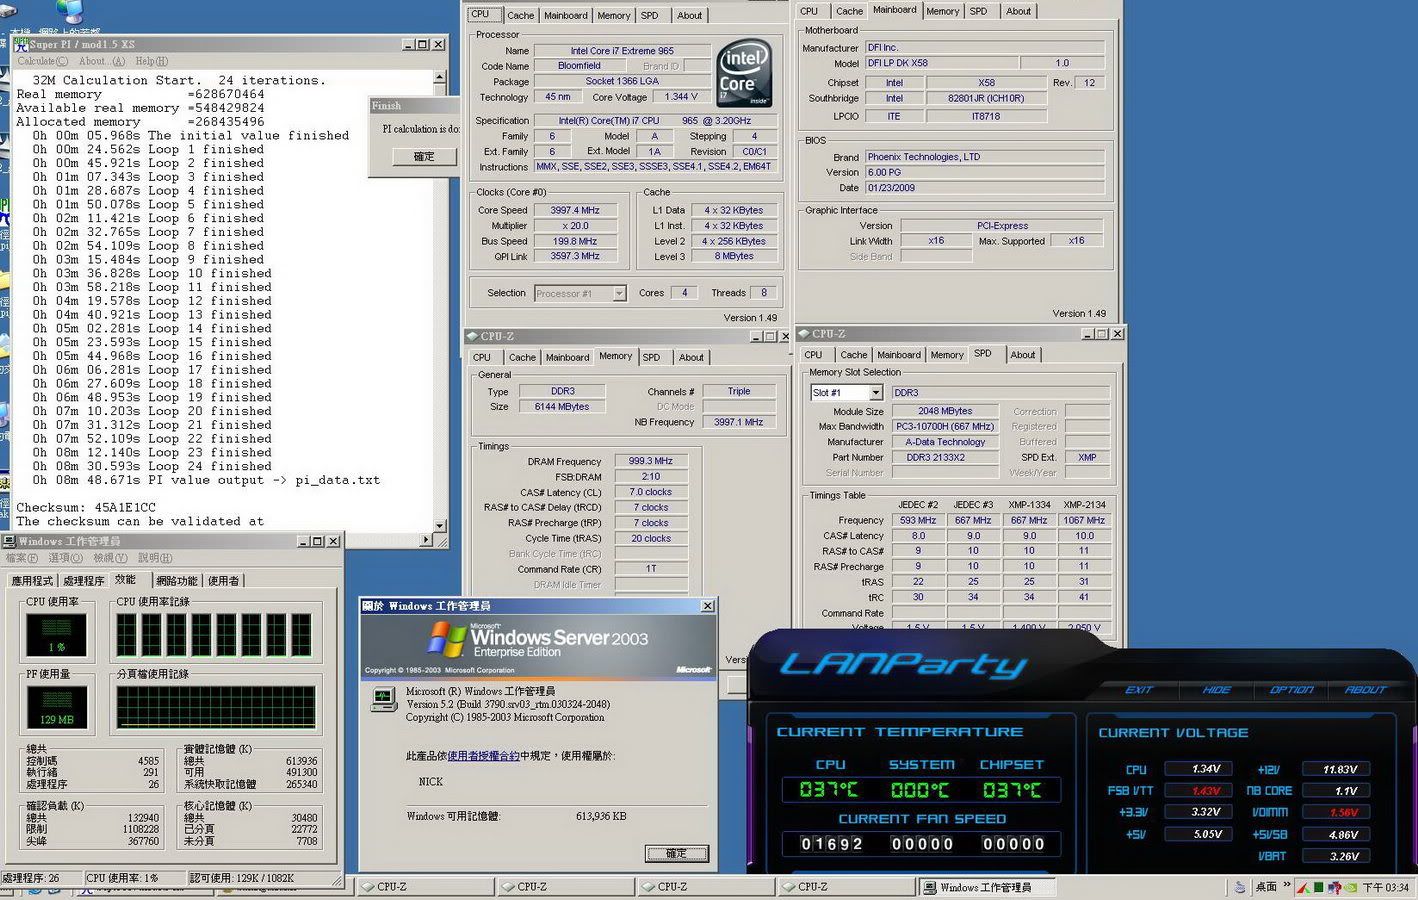Click the CPU fan speed 01692 readout
This screenshot has height=900, width=1418.
[x=832, y=844]
